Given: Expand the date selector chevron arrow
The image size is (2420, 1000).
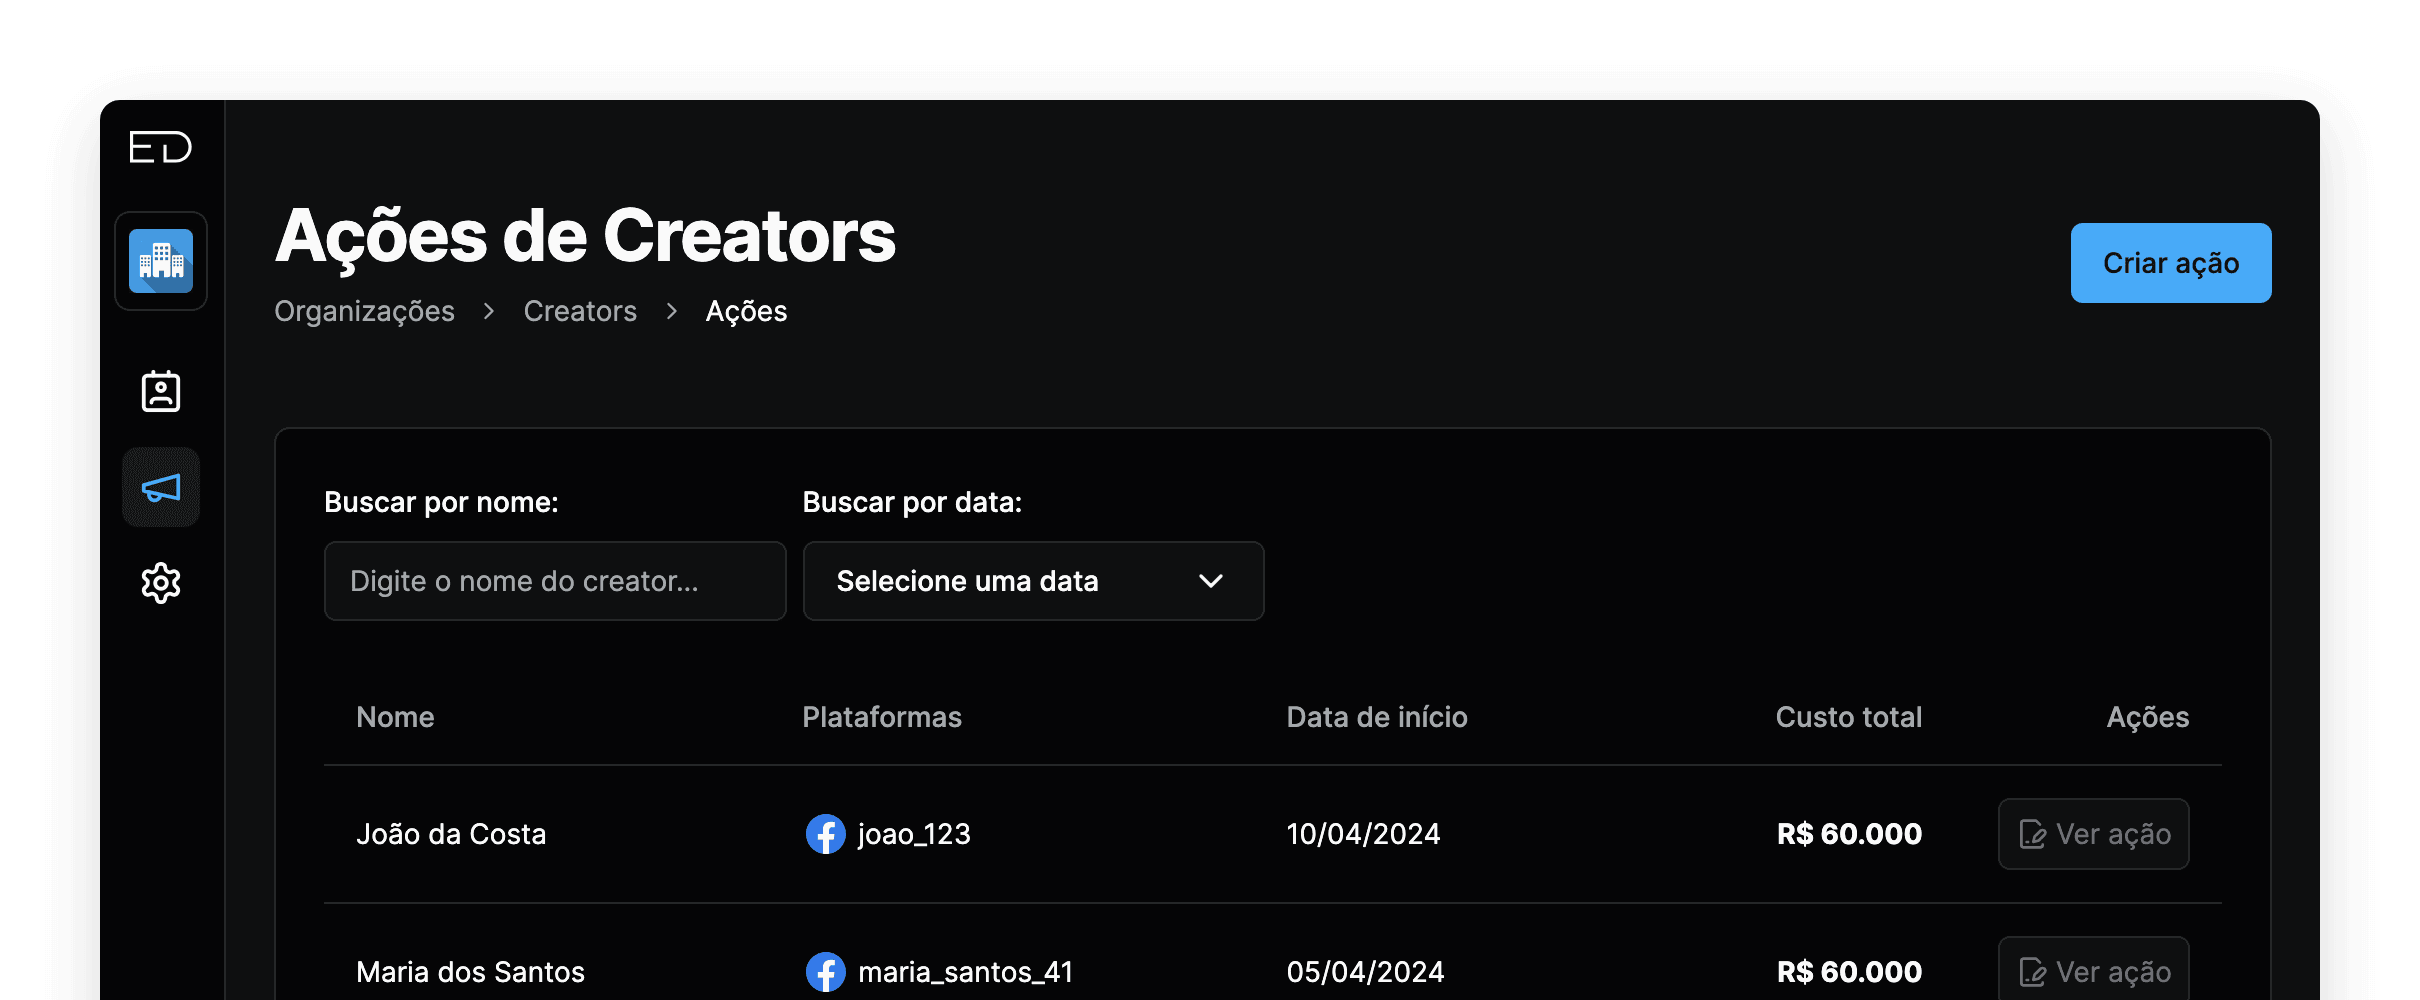Looking at the screenshot, I should [x=1211, y=581].
